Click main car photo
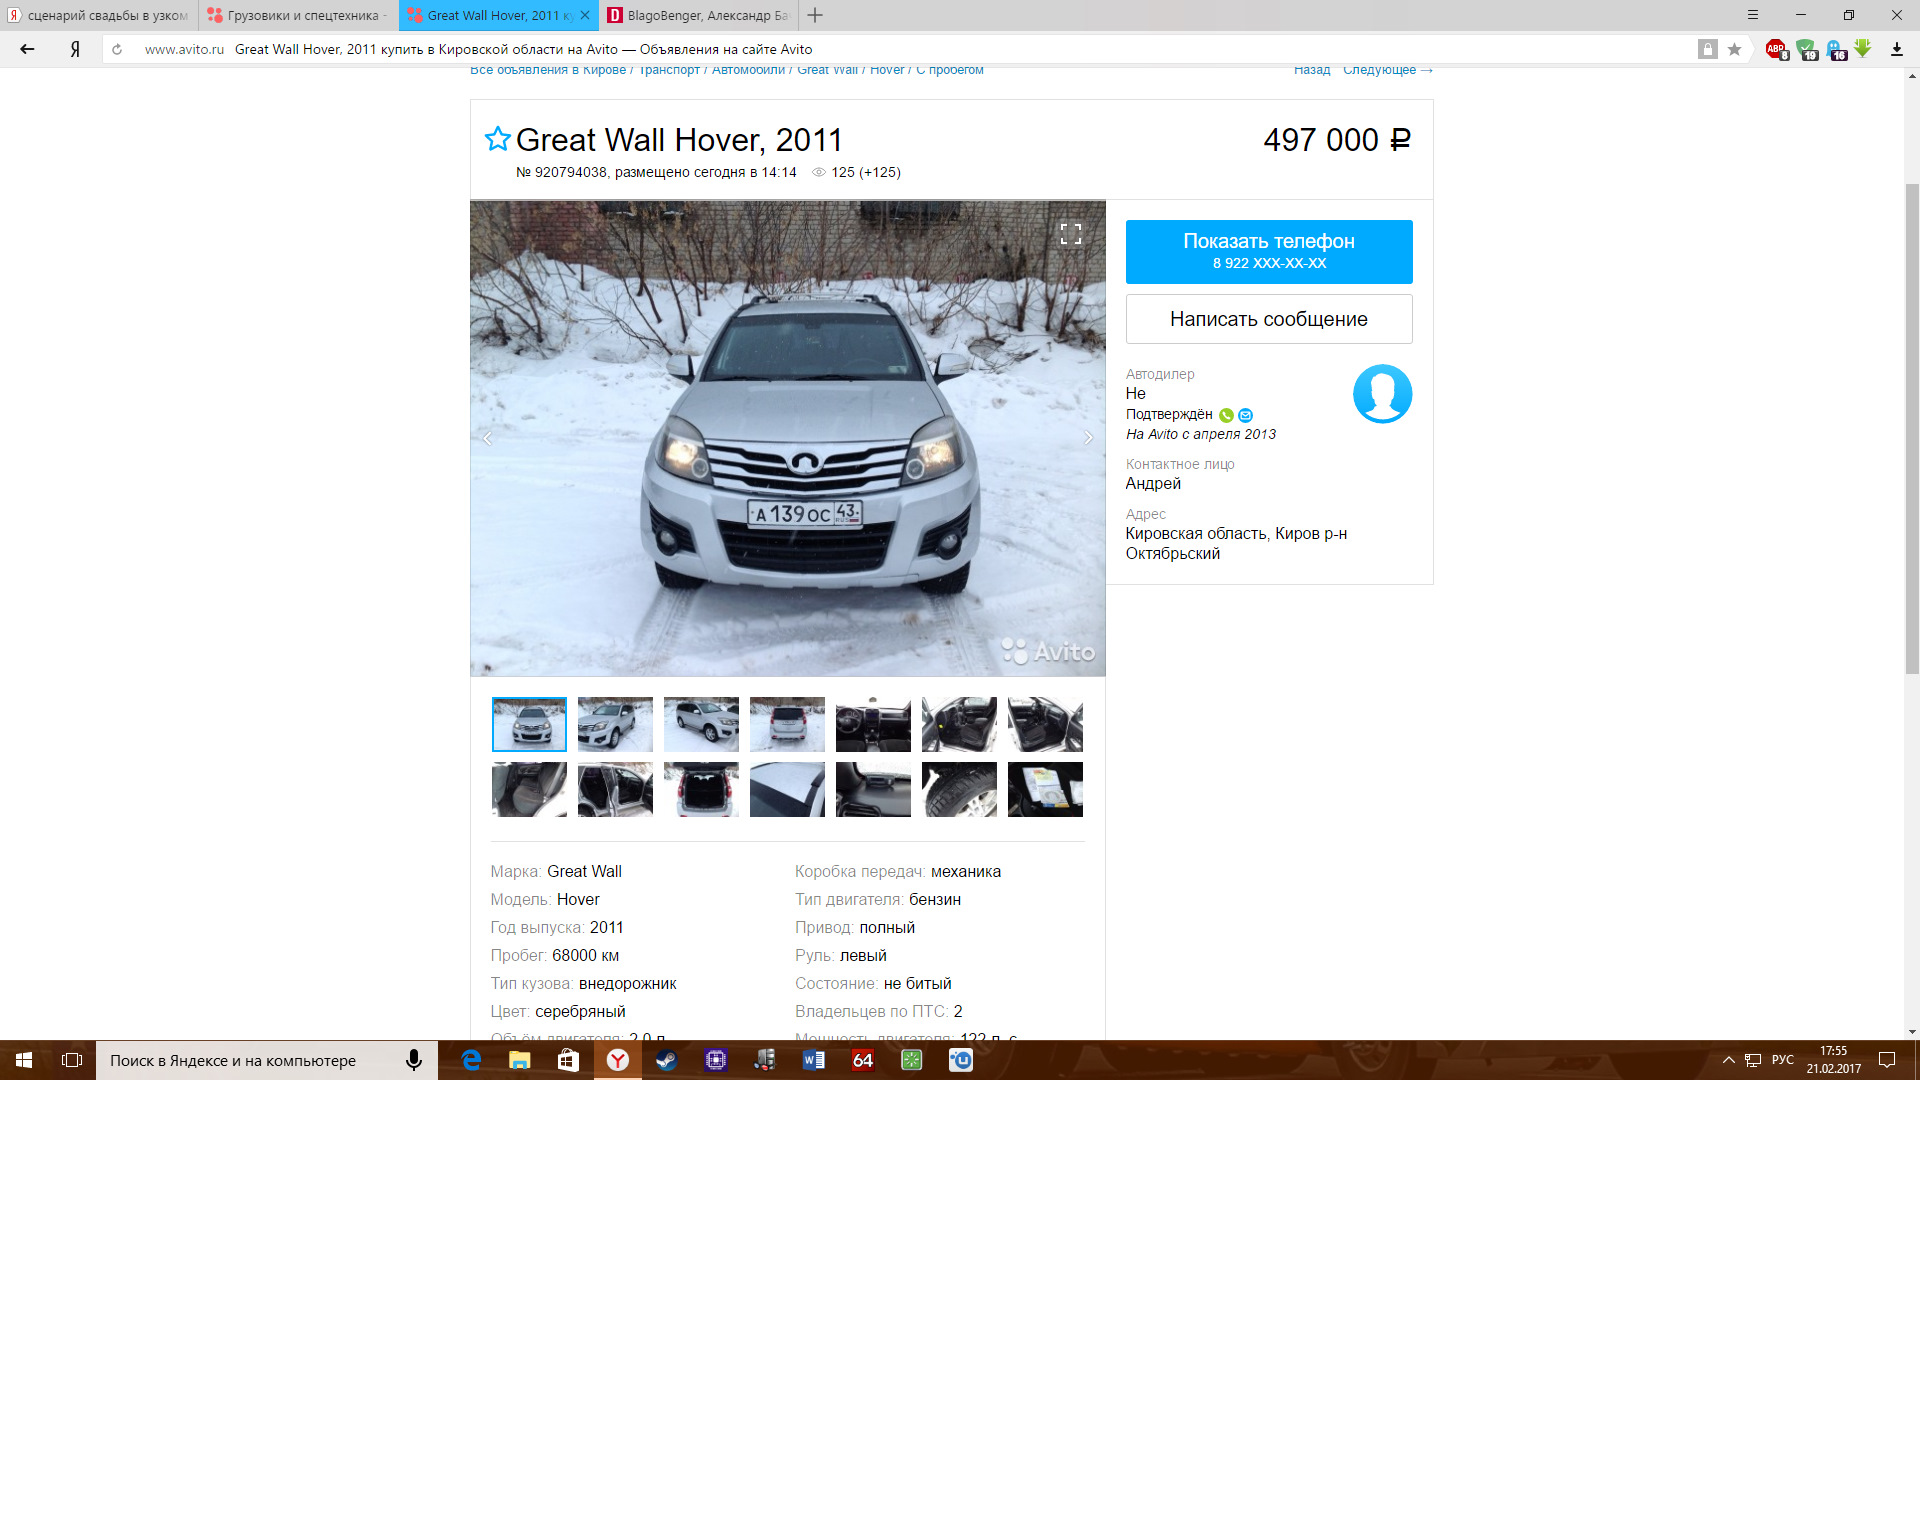 pyautogui.click(x=788, y=438)
